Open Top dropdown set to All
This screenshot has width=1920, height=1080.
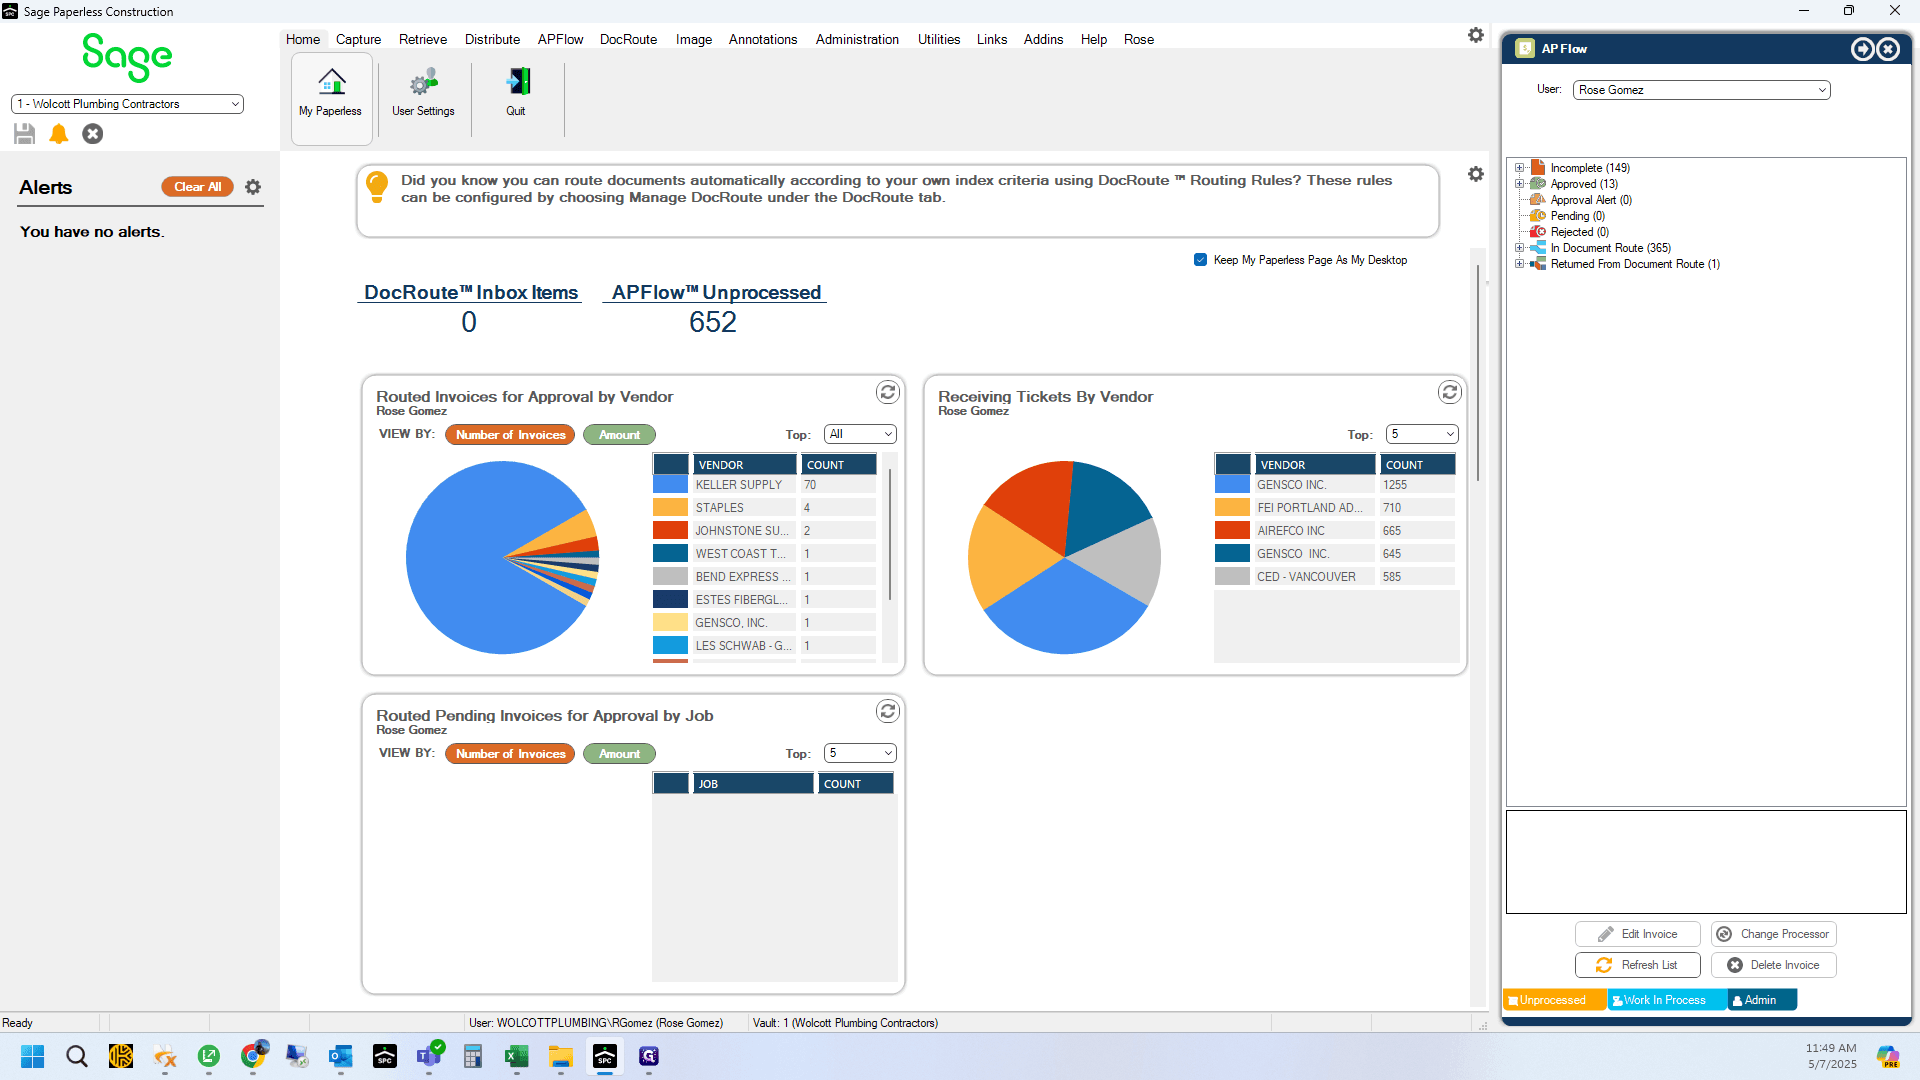(860, 434)
